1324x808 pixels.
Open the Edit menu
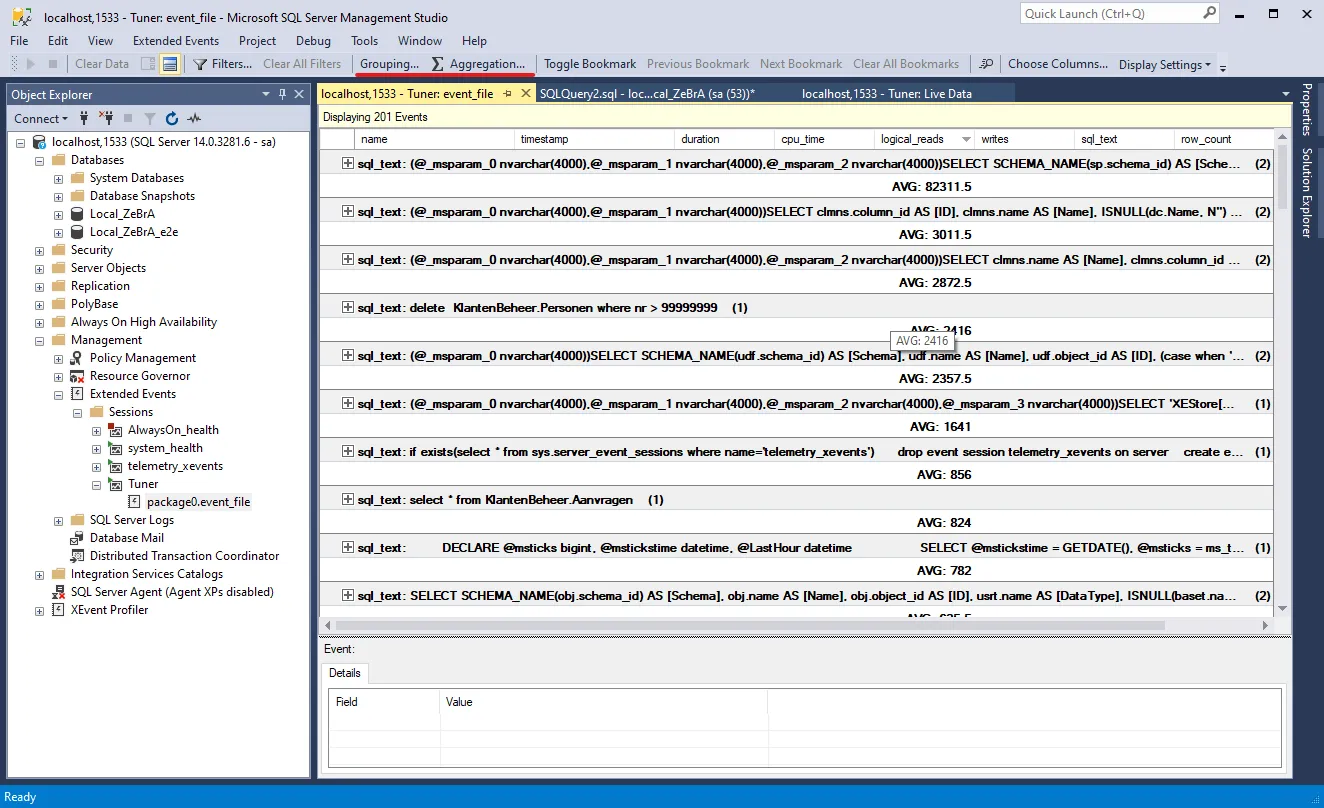click(x=58, y=41)
